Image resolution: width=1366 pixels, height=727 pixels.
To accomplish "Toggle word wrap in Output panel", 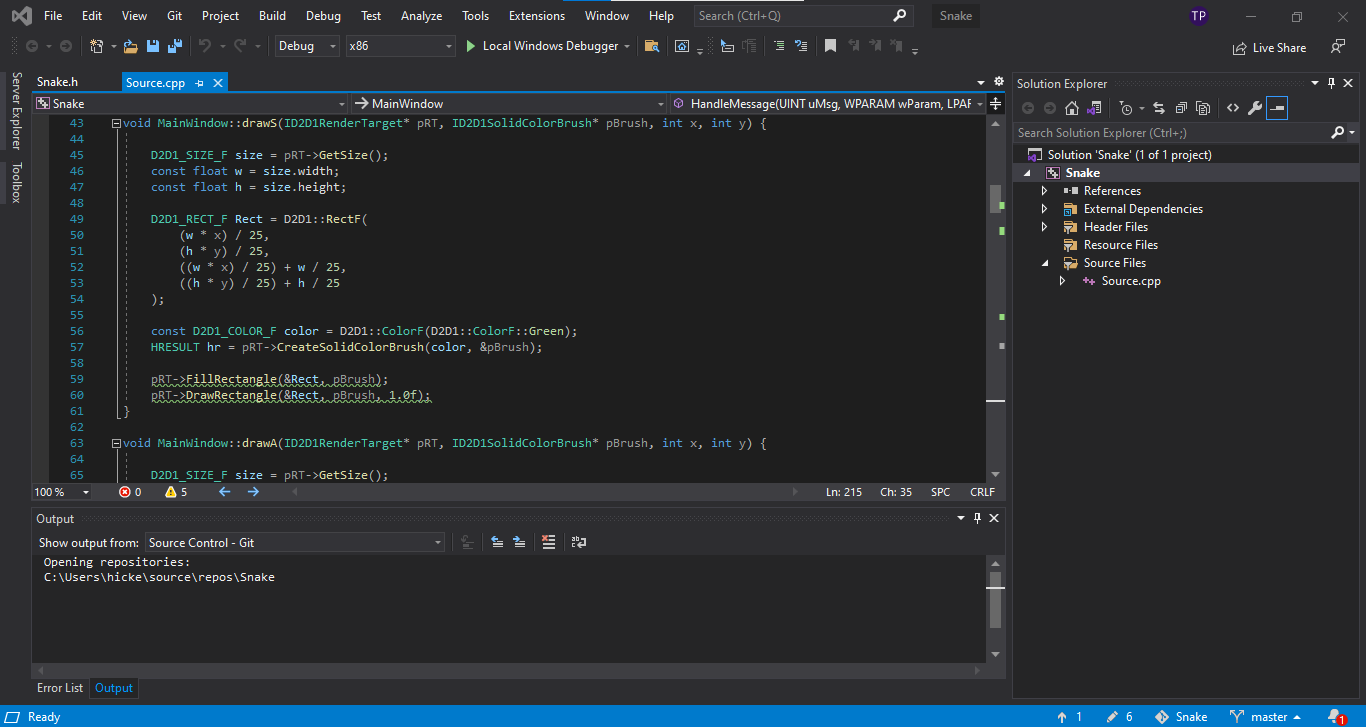I will click(579, 542).
